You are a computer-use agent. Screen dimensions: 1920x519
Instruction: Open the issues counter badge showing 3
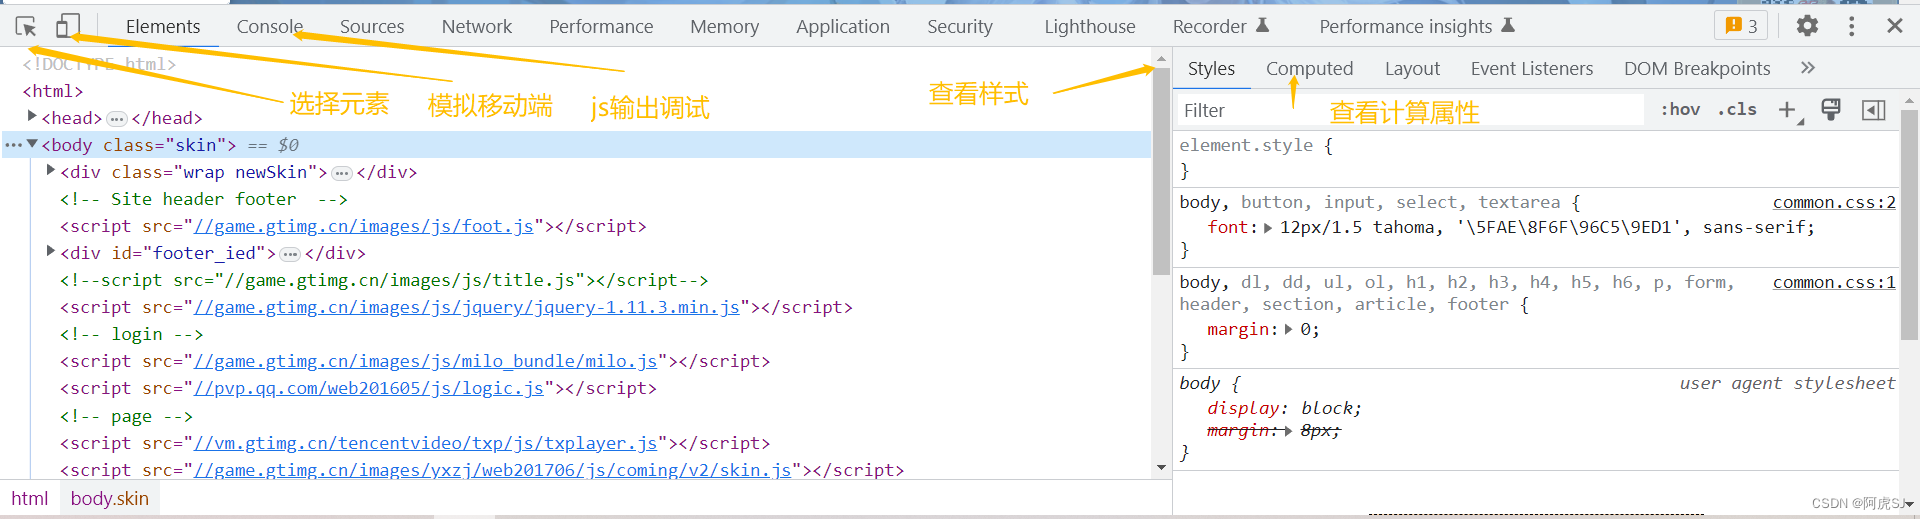[1741, 26]
